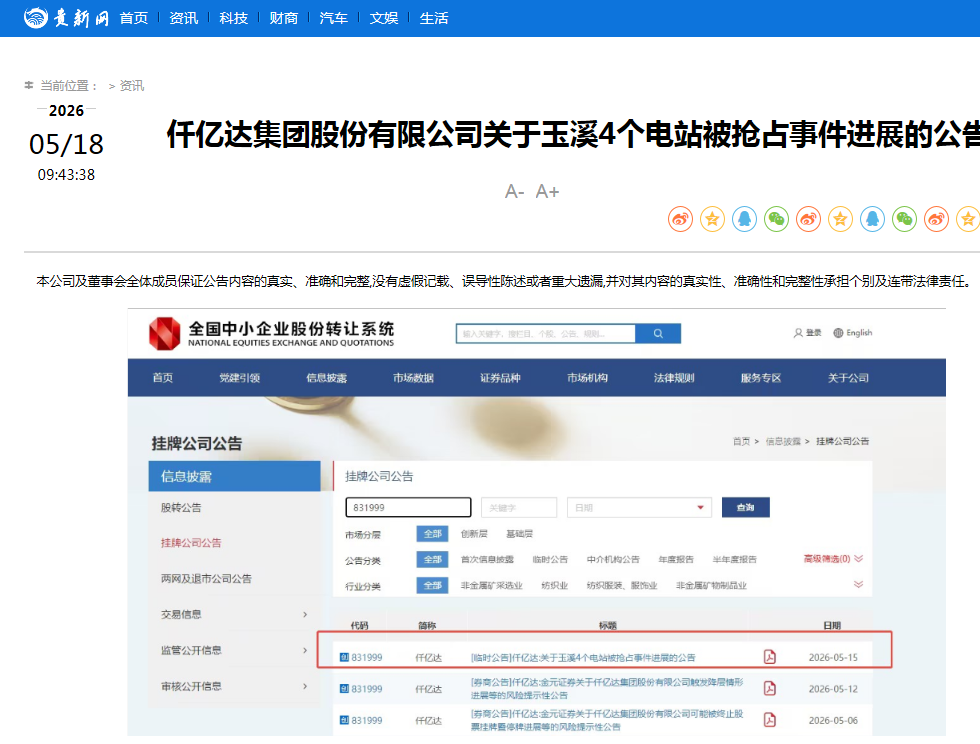Increase font size with A+
Viewport: 980px width, 744px height.
click(548, 191)
